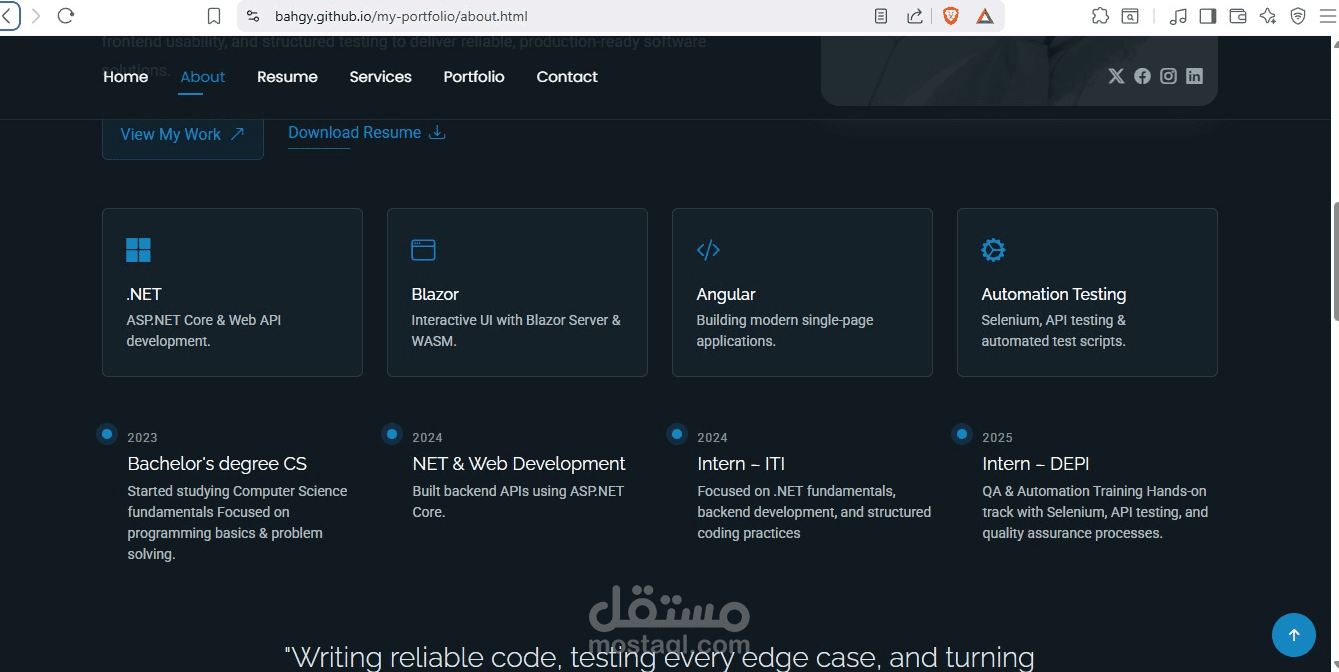
Task: Click the View My Work button
Action: click(183, 135)
